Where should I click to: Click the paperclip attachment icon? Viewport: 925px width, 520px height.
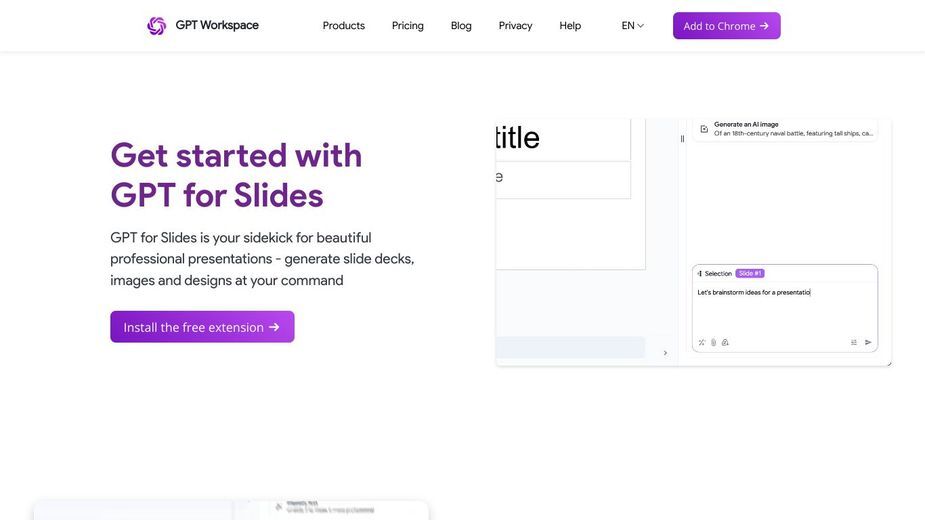[x=713, y=342]
